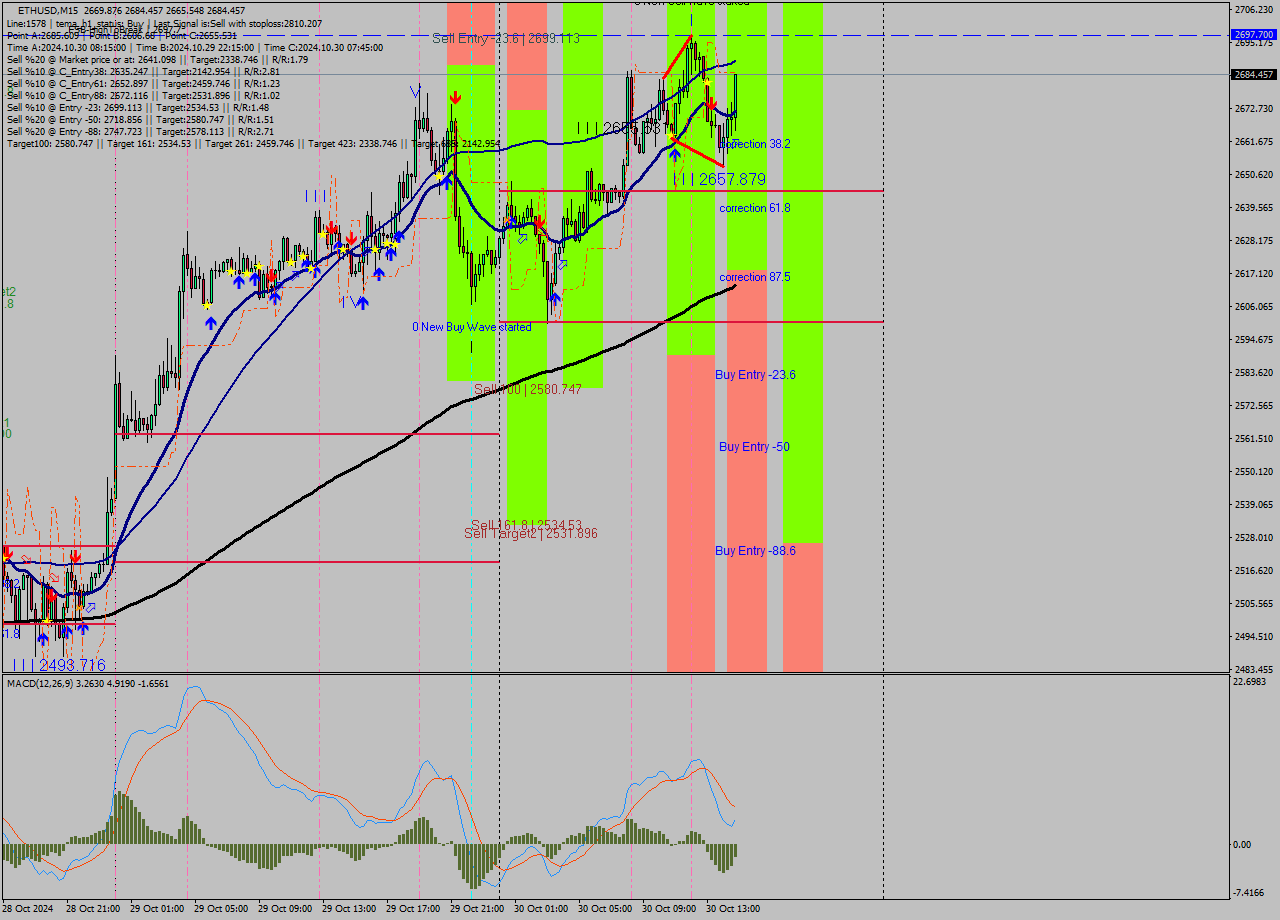Click the 'correction 61.8' level label

pos(755,208)
